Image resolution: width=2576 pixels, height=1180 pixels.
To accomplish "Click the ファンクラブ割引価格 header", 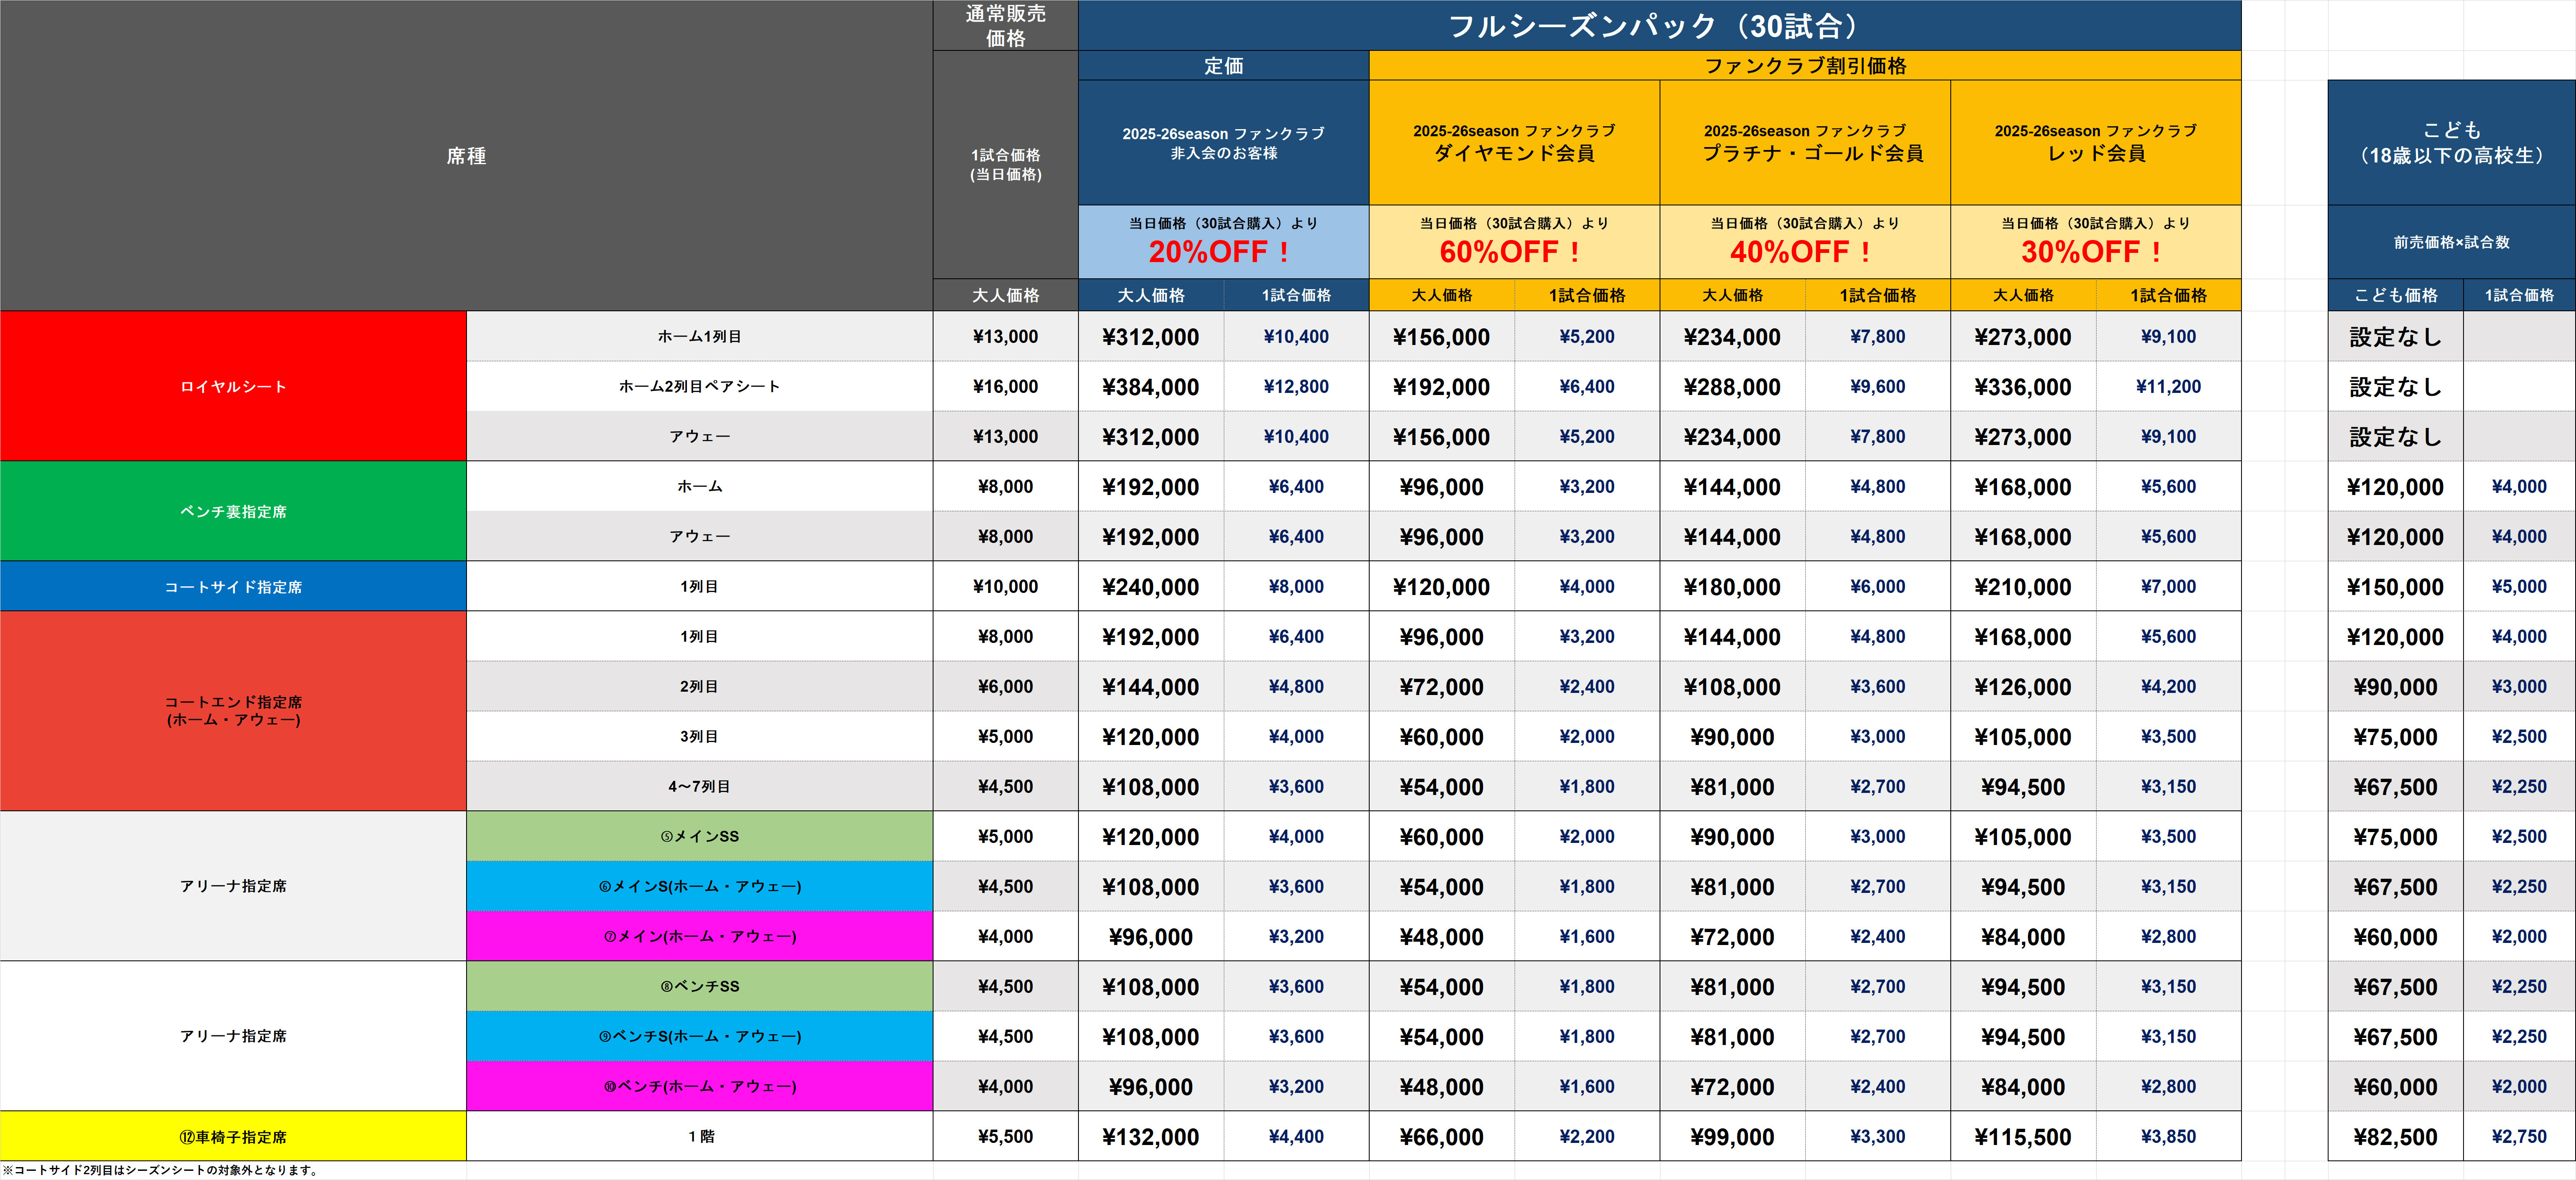I will pyautogui.click(x=1804, y=65).
